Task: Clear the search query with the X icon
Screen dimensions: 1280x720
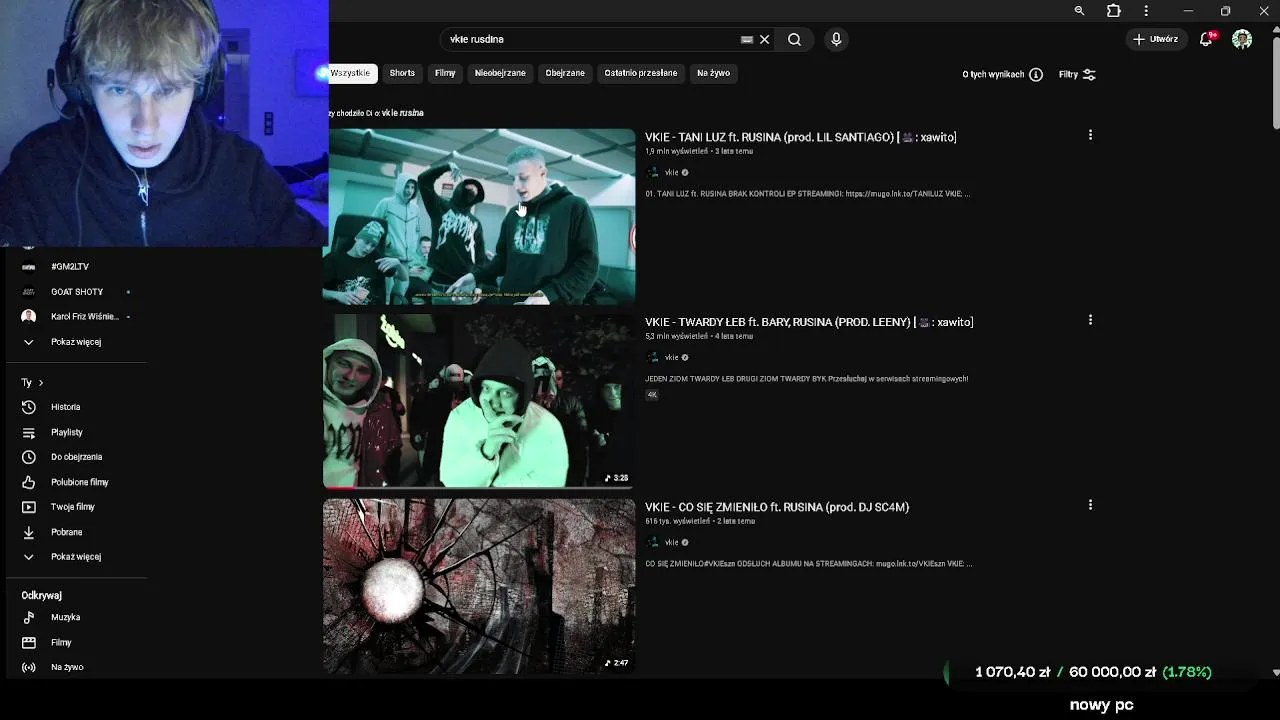Action: (x=764, y=39)
